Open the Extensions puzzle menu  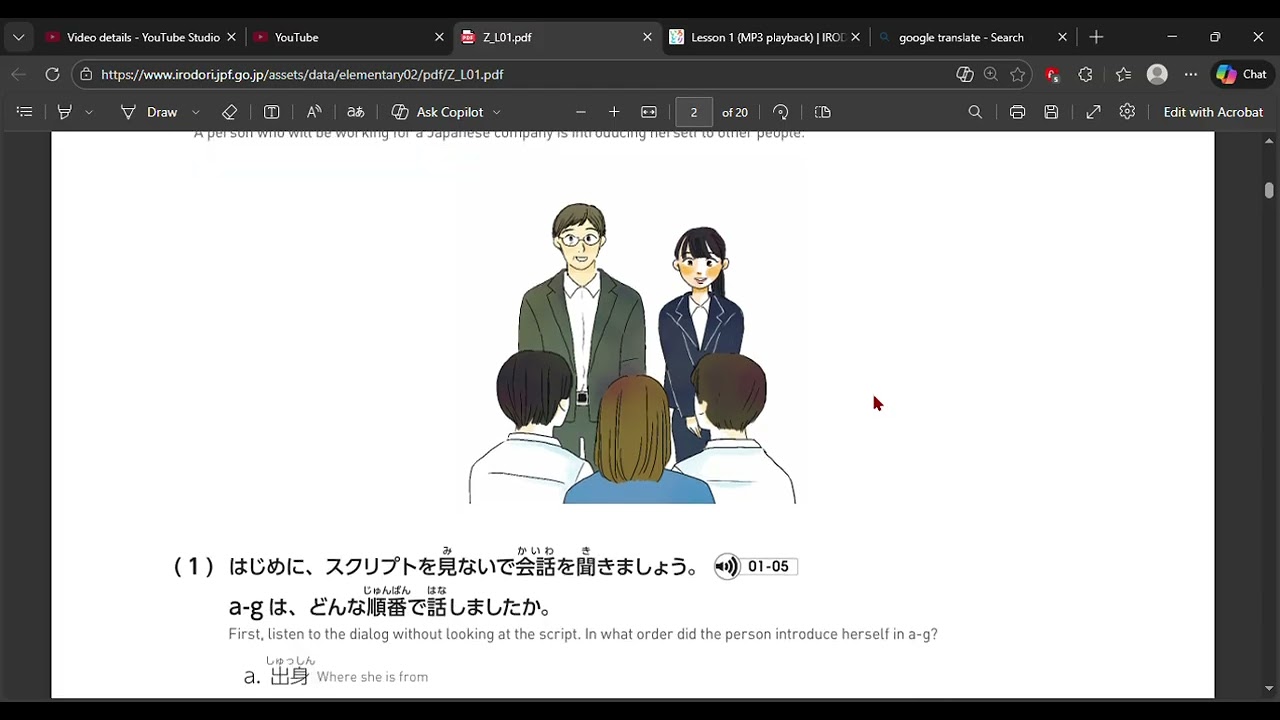click(x=1086, y=74)
